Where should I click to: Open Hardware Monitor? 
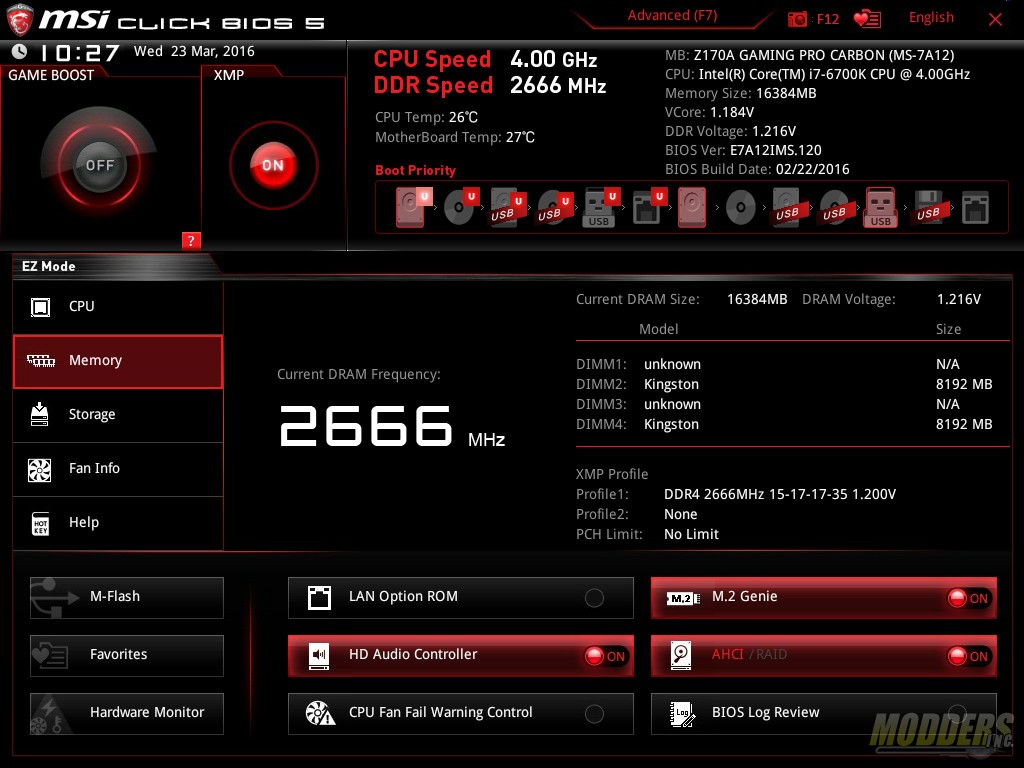[x=127, y=714]
